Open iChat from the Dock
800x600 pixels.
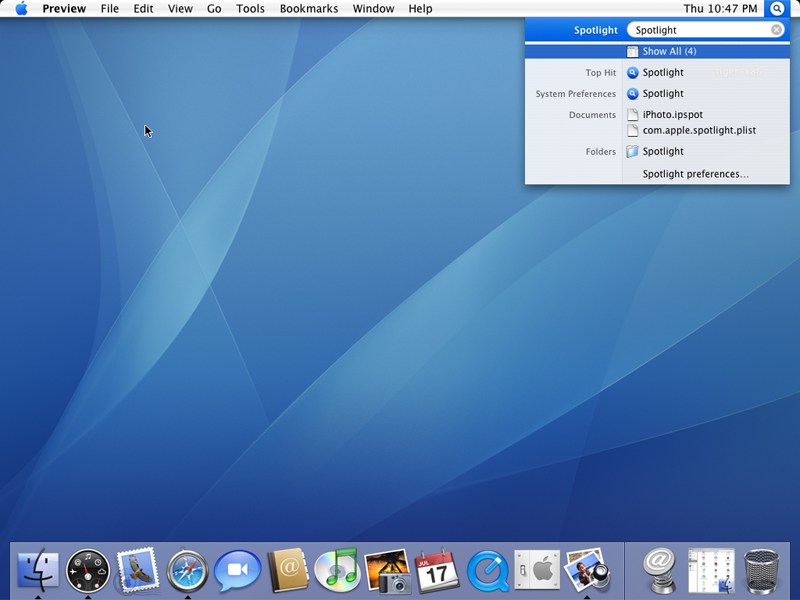pyautogui.click(x=237, y=570)
